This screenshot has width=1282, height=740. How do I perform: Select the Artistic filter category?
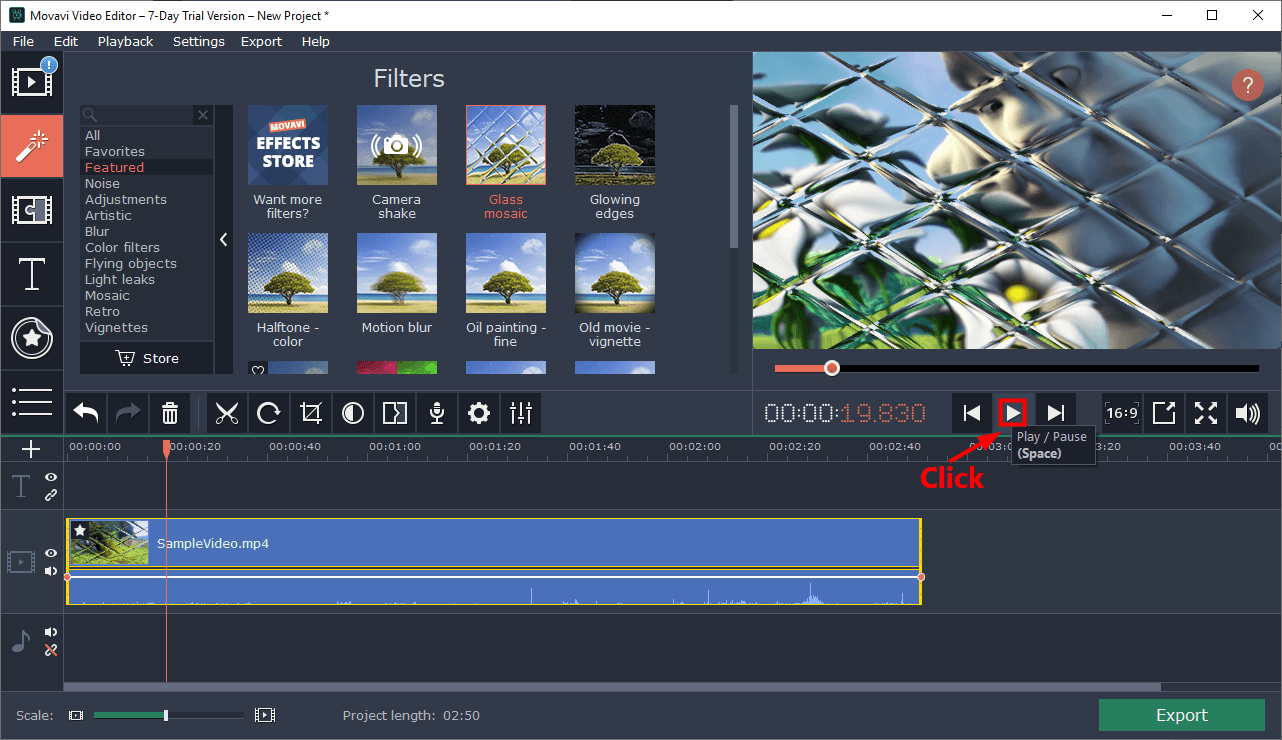(107, 215)
